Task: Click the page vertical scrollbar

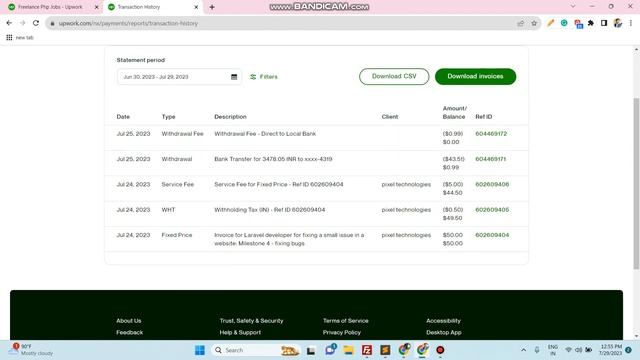Action: tap(636, 184)
